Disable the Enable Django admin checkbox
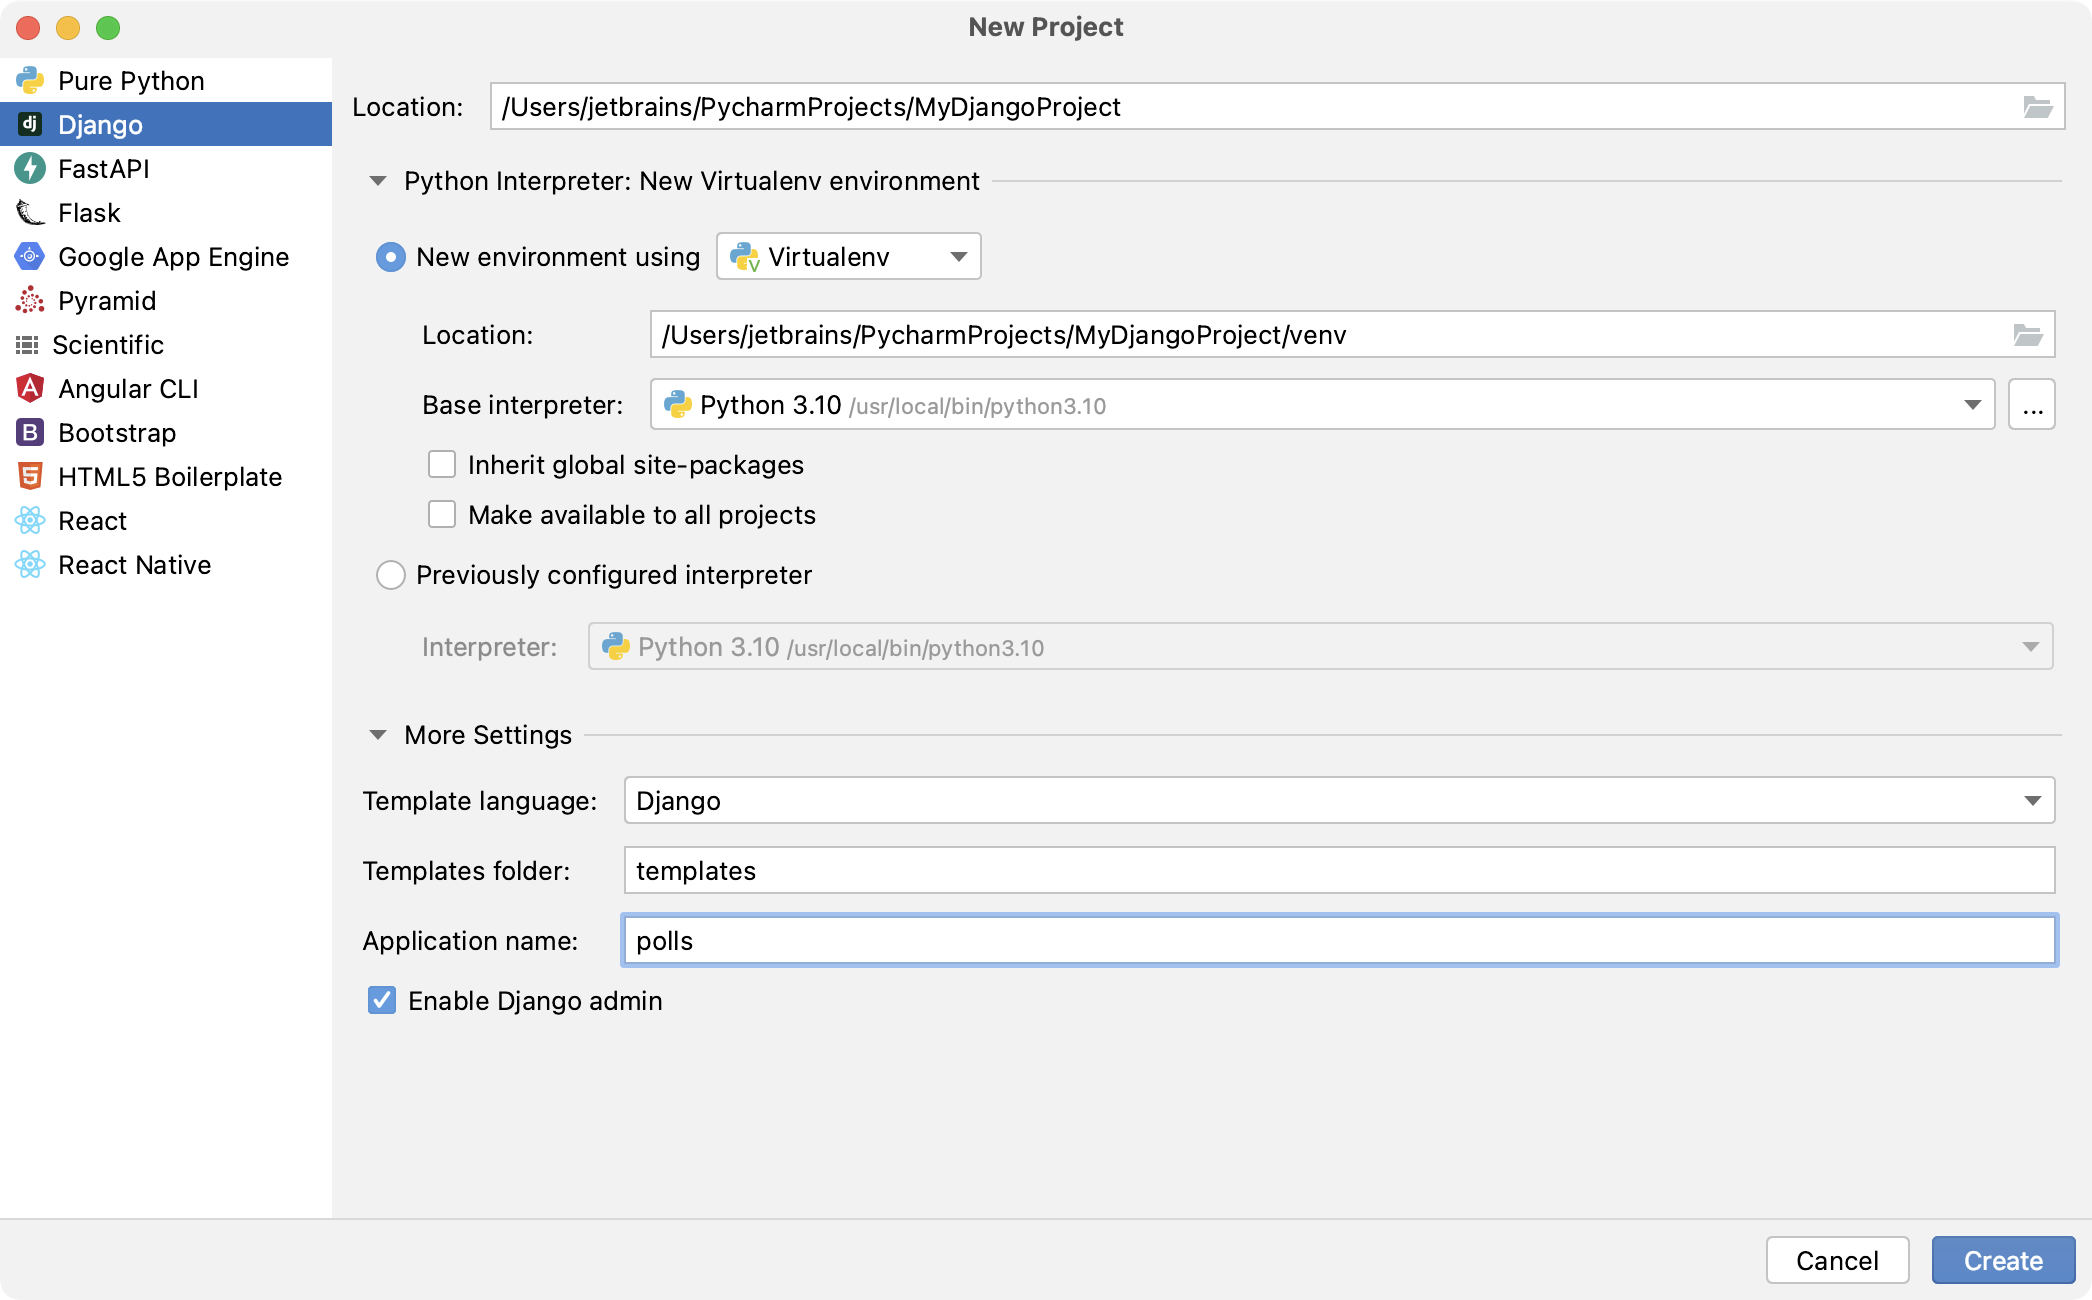 (x=380, y=1000)
